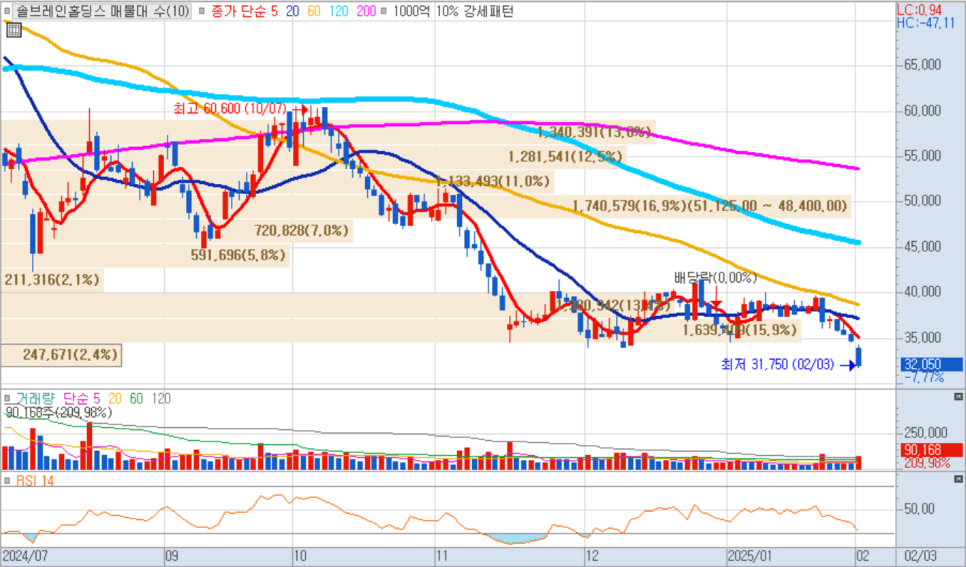Click the 09 month axis label

pos(172,556)
